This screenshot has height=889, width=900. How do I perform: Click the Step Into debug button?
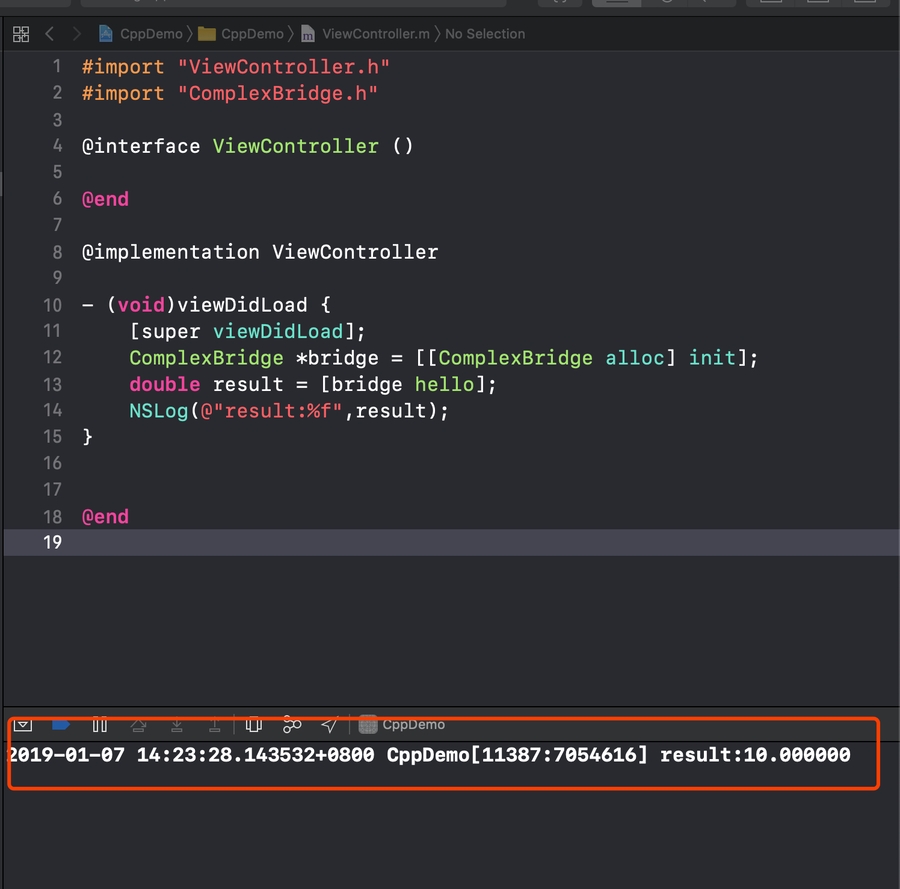(177, 724)
